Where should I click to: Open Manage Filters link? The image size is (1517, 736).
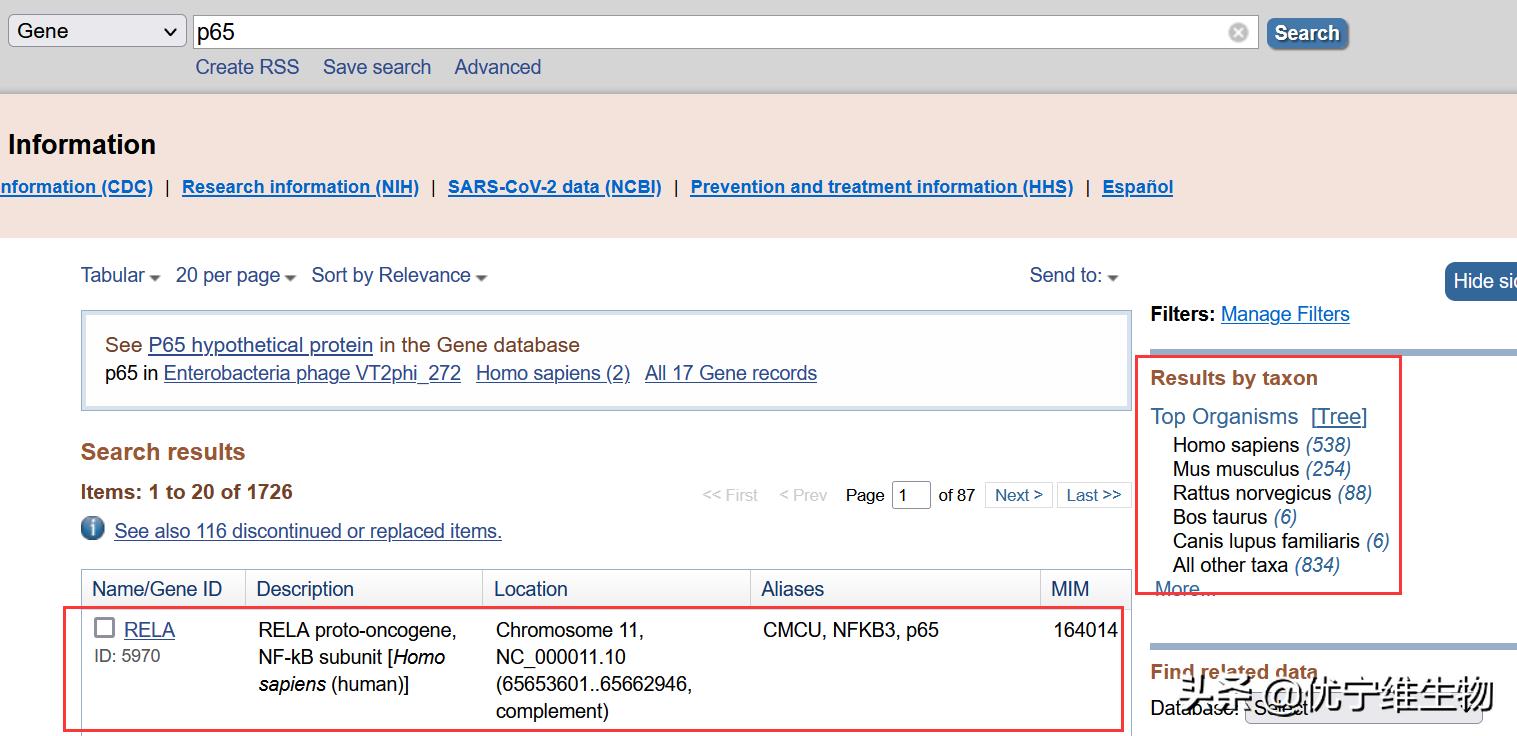[1285, 314]
